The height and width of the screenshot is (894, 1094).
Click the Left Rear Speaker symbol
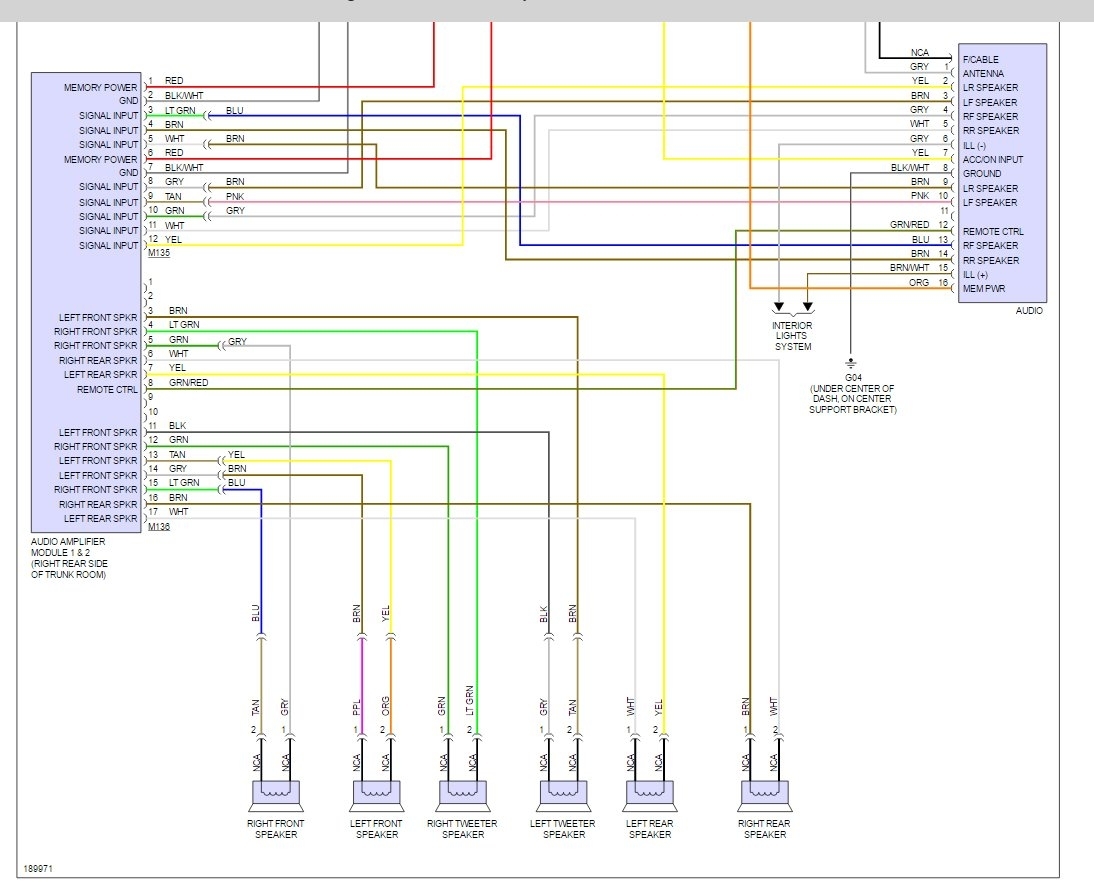[650, 796]
